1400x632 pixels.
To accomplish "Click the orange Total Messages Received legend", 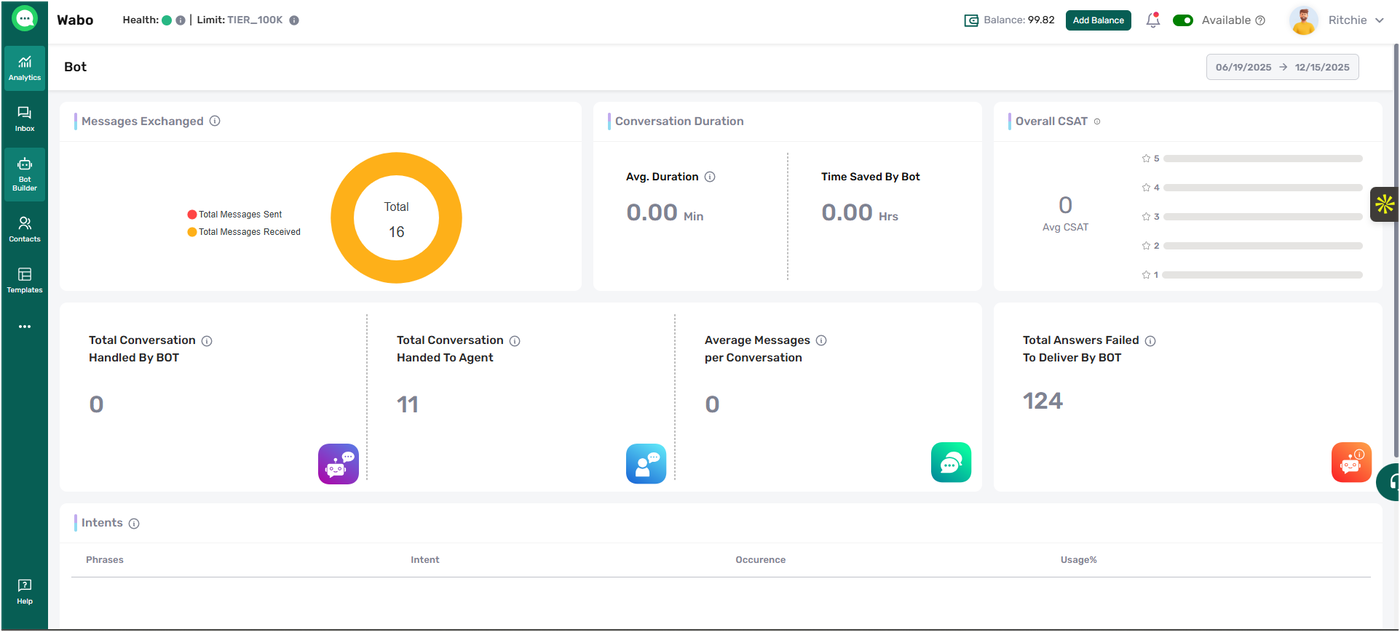I will [244, 231].
